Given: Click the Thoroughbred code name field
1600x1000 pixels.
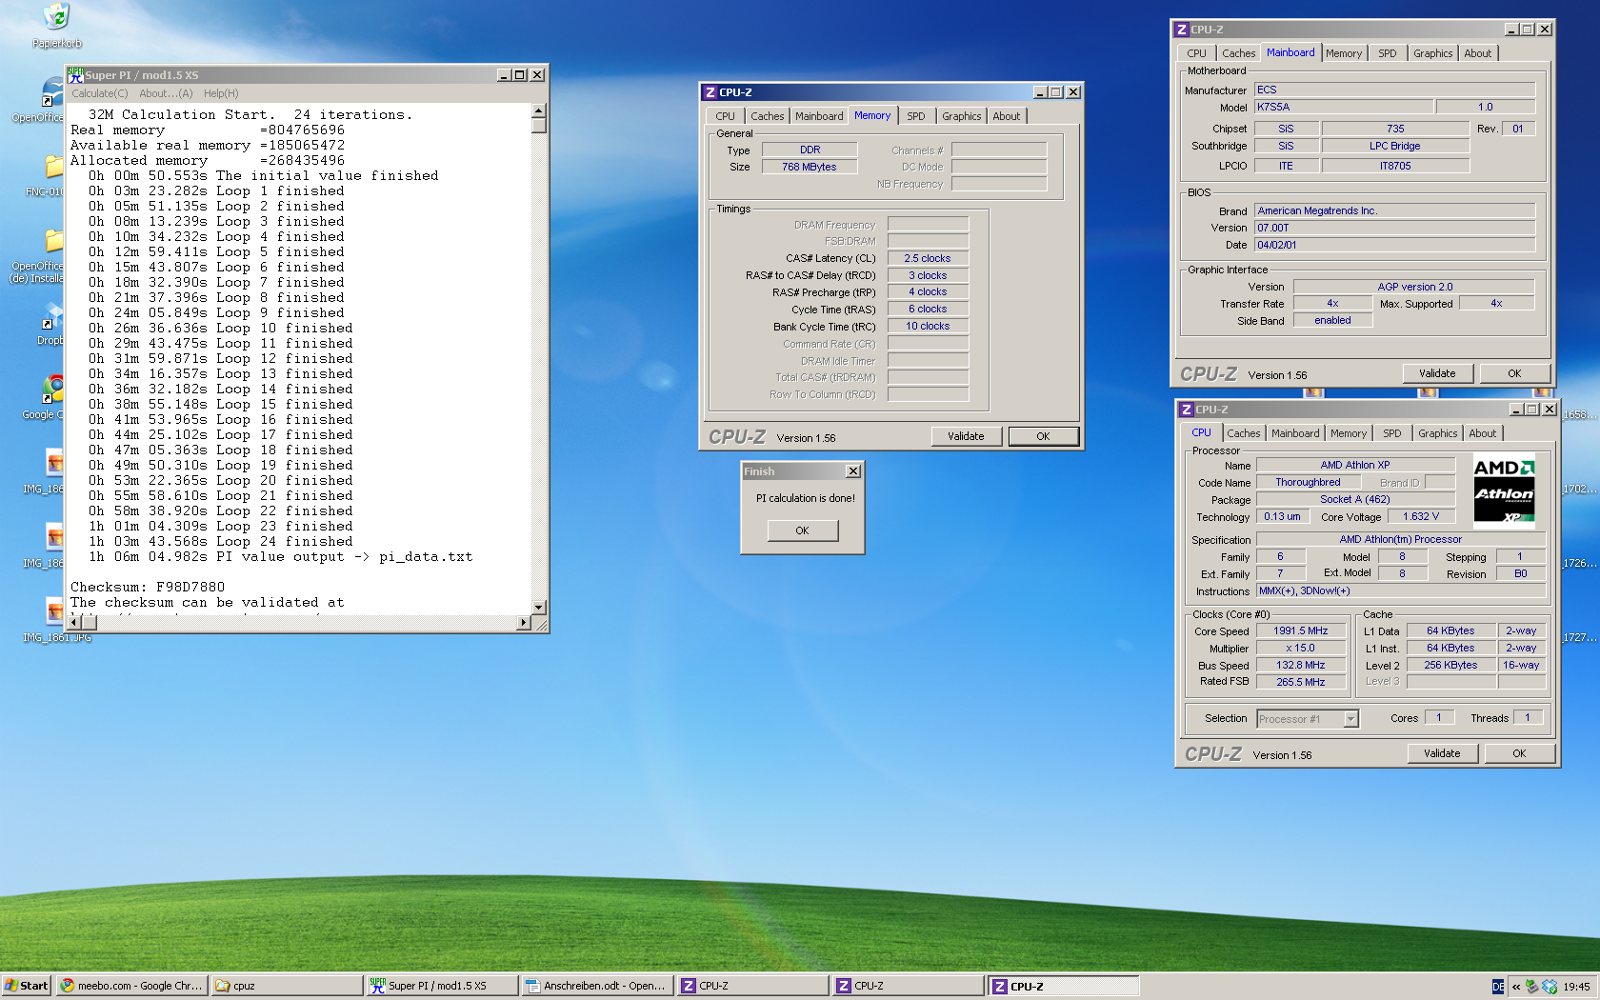Looking at the screenshot, I should [x=1308, y=483].
